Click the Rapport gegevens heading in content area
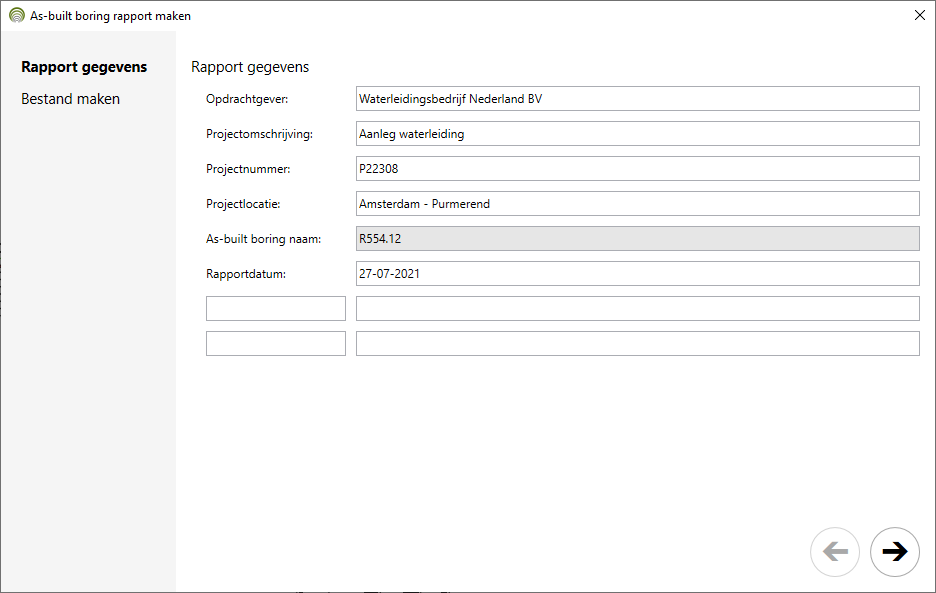This screenshot has width=936, height=593. point(250,67)
